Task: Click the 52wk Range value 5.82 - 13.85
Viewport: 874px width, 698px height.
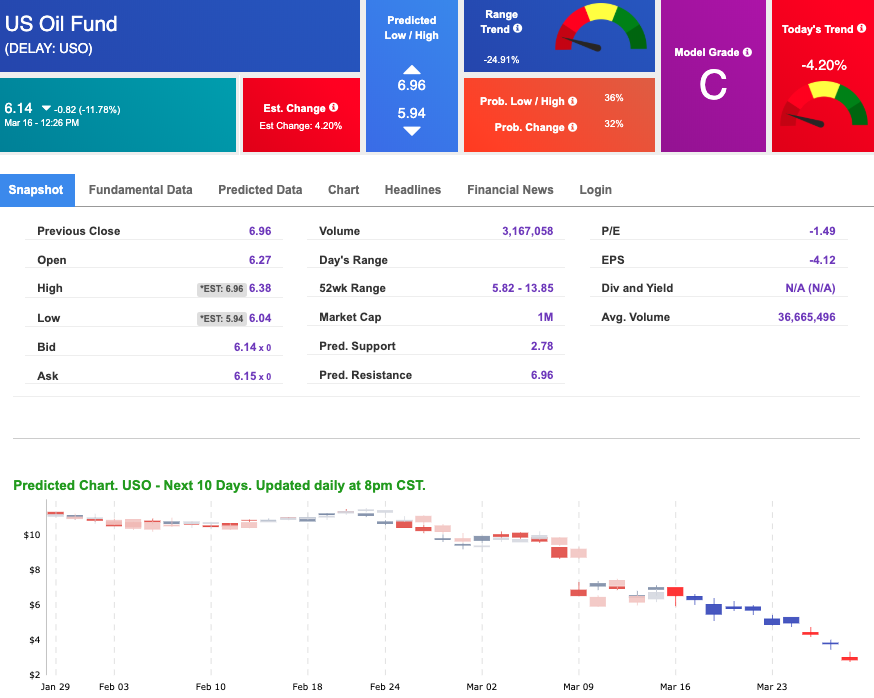Action: point(522,288)
